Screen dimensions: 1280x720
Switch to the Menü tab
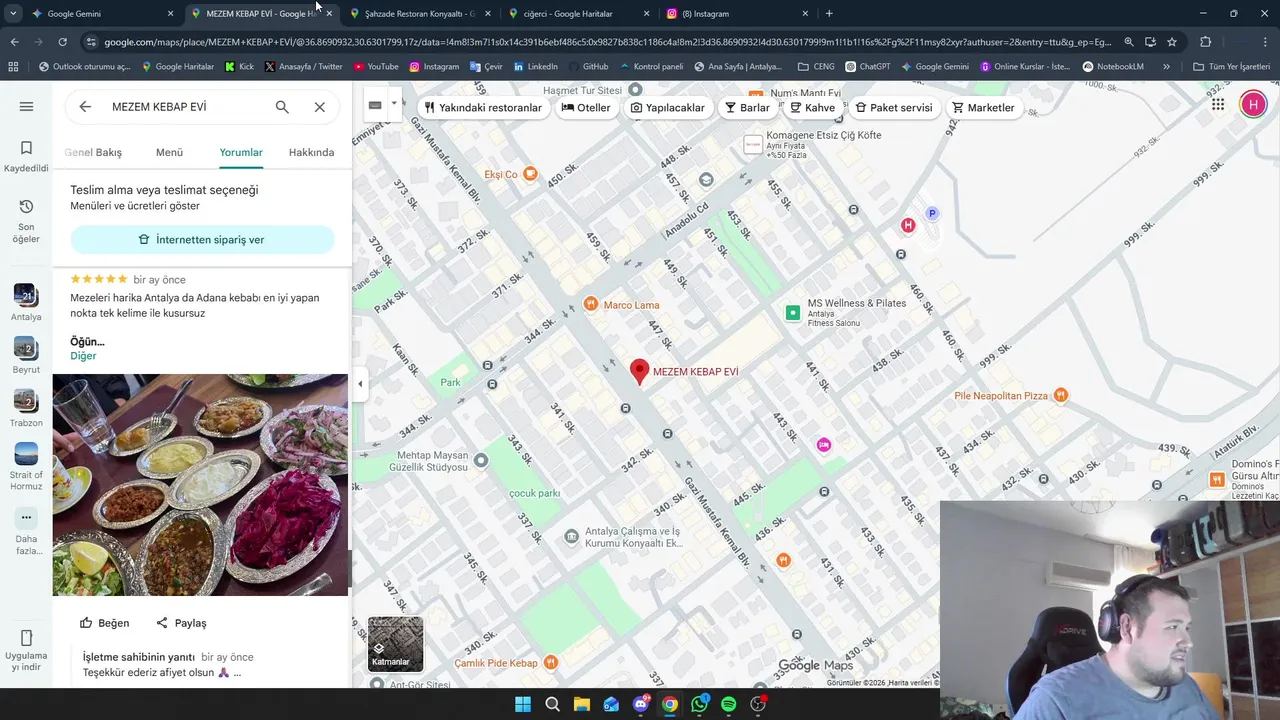pos(169,152)
